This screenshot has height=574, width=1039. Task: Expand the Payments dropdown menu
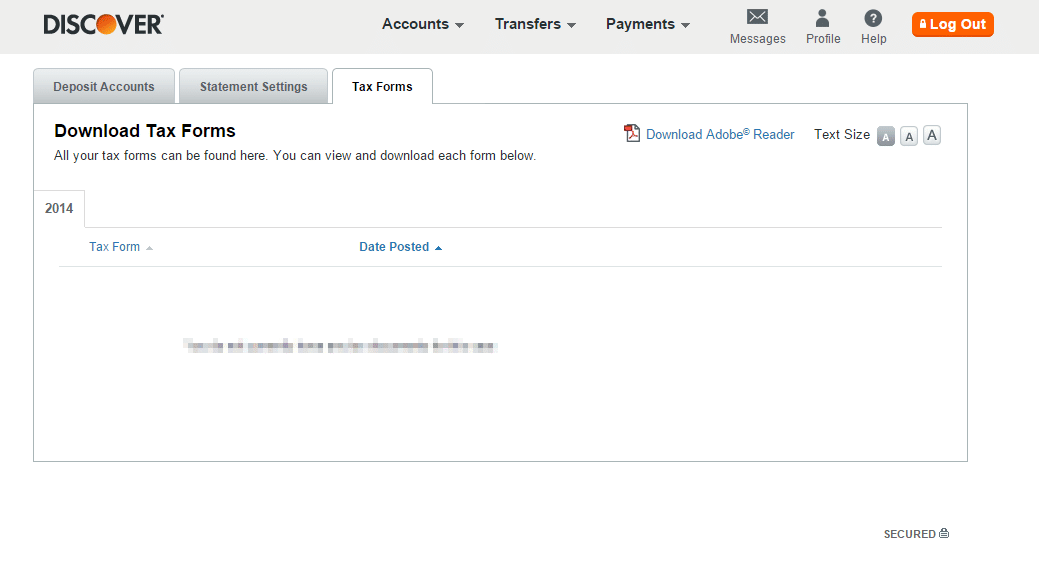tap(647, 24)
